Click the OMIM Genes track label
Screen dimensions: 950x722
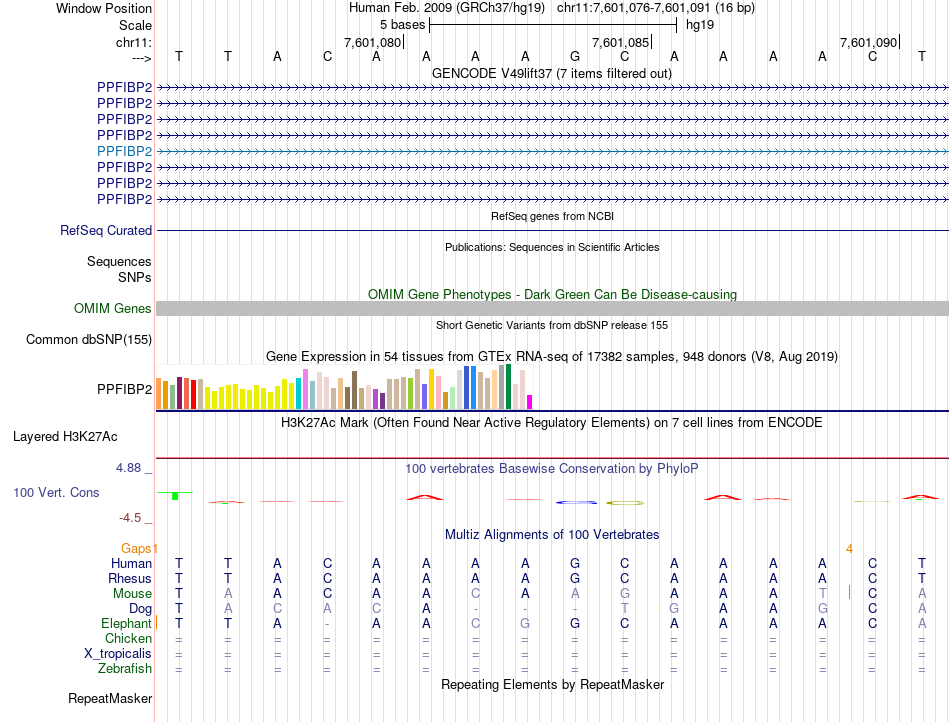point(112,309)
